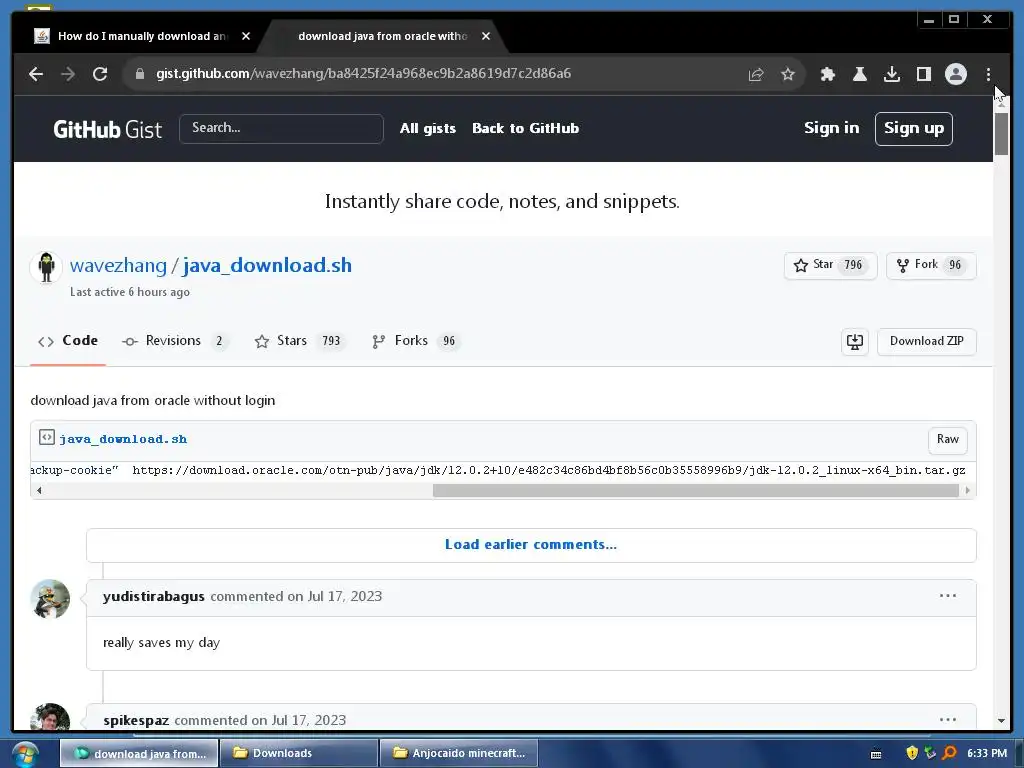Open the Chrome profile avatar
This screenshot has width=1024, height=768.
[955, 74]
